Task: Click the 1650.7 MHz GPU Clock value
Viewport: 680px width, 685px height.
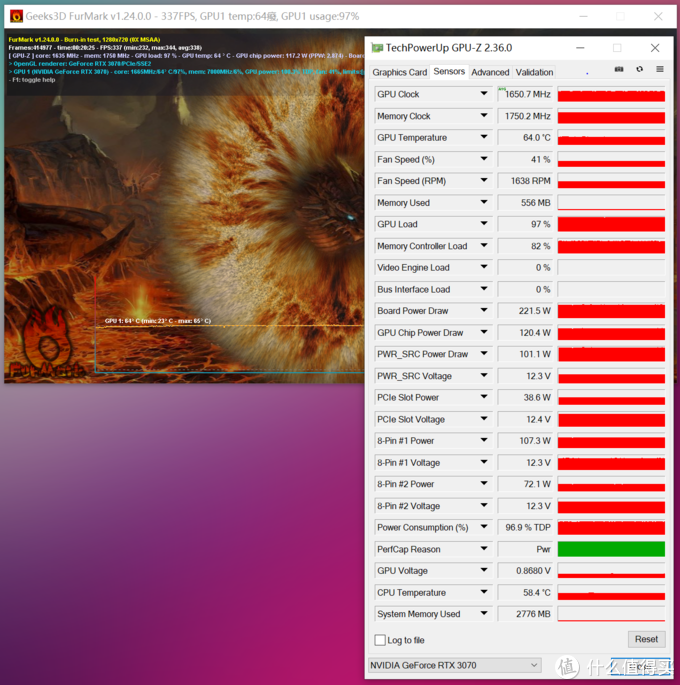Action: 525,94
